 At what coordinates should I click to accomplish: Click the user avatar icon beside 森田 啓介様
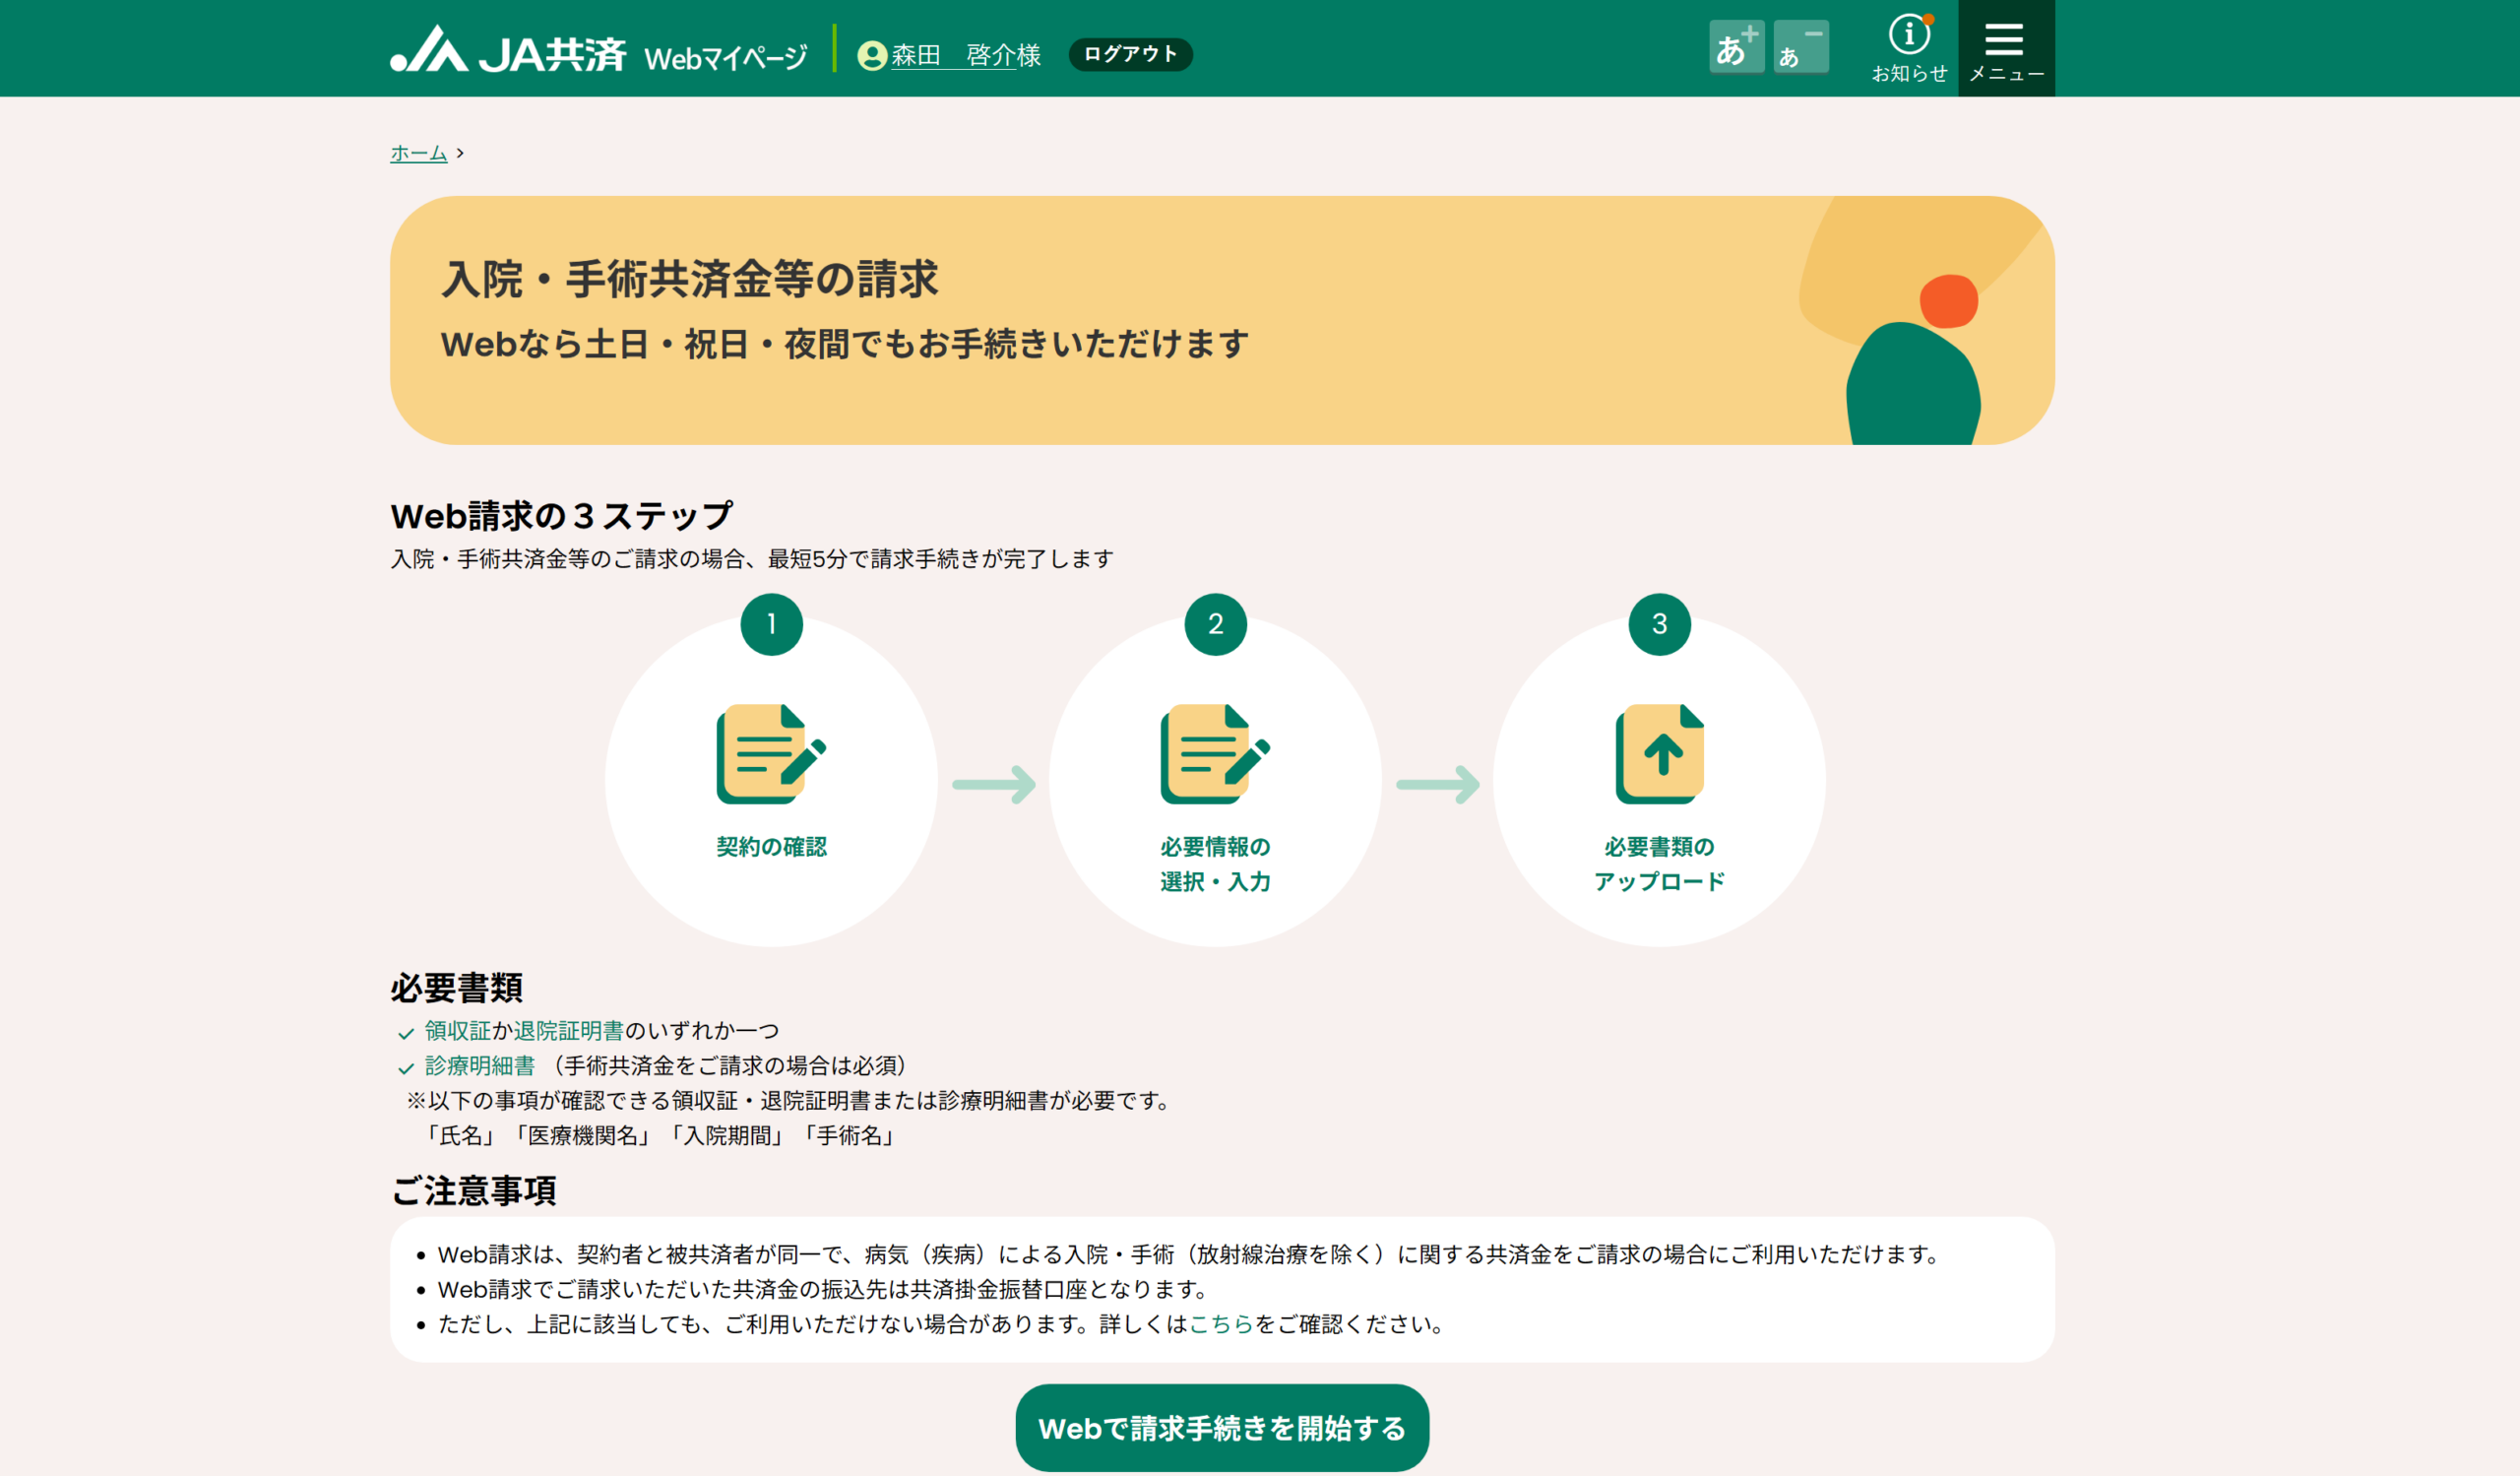click(871, 55)
